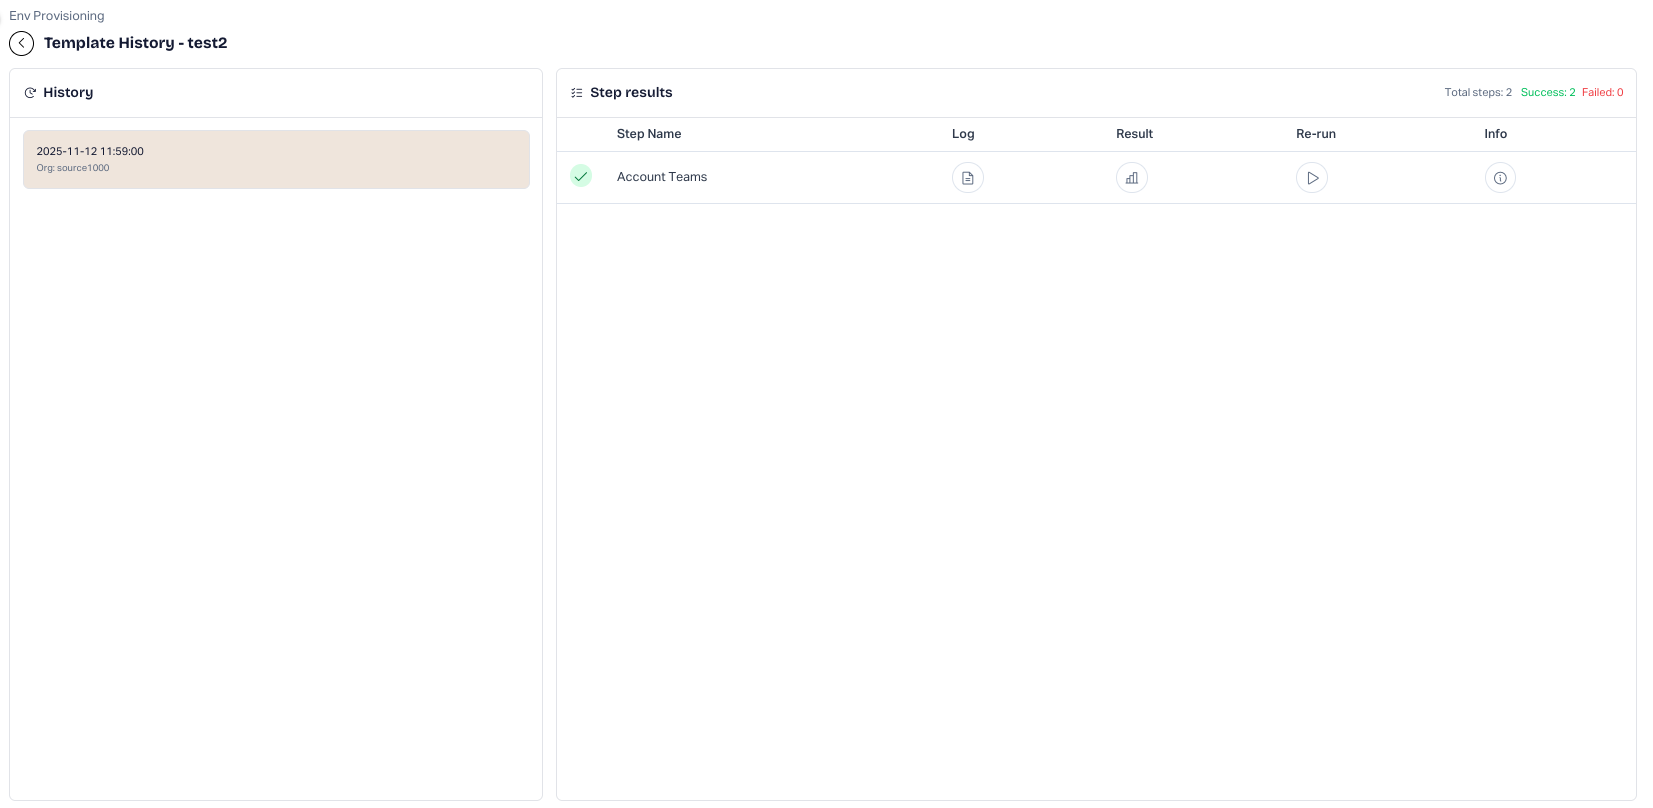The width and height of the screenshot is (1653, 808).
Task: Go back using the circled arrow icon
Action: point(21,43)
